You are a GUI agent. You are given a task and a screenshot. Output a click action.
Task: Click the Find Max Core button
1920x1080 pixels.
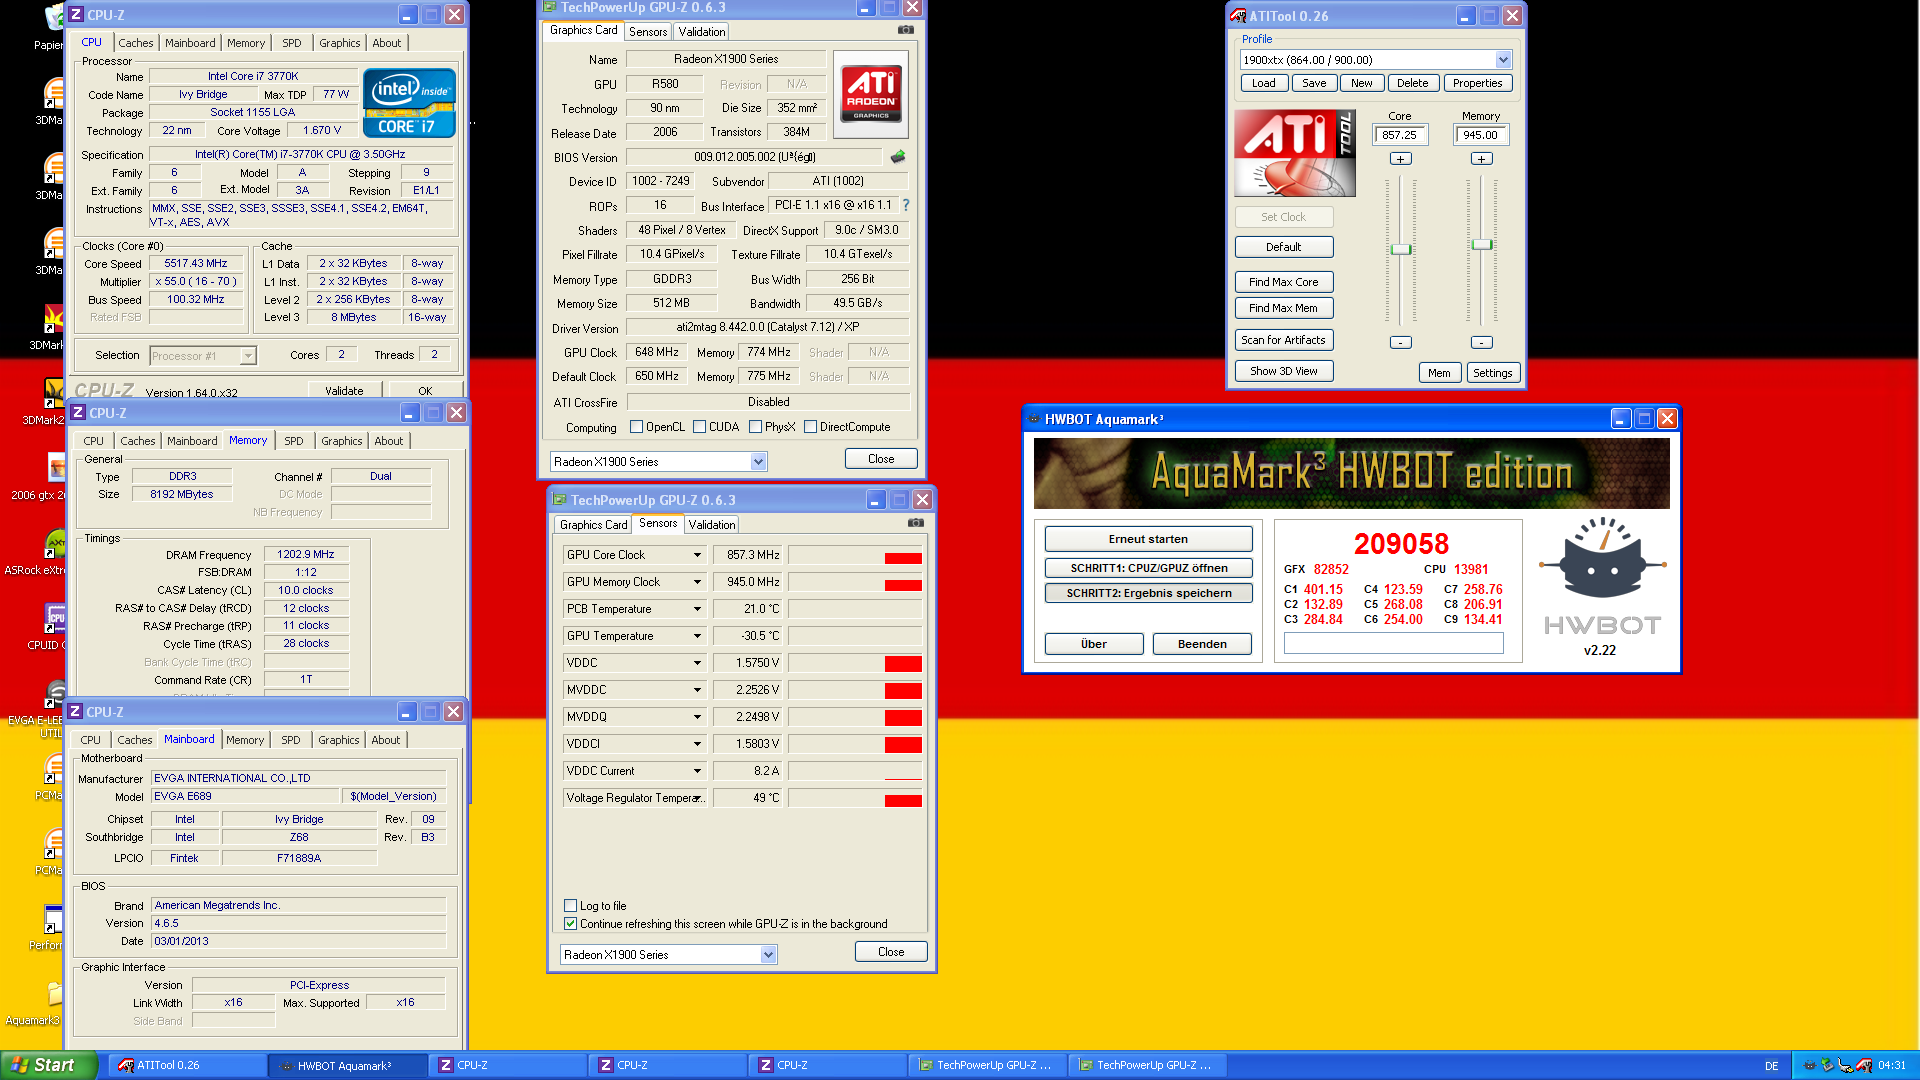pyautogui.click(x=1284, y=282)
